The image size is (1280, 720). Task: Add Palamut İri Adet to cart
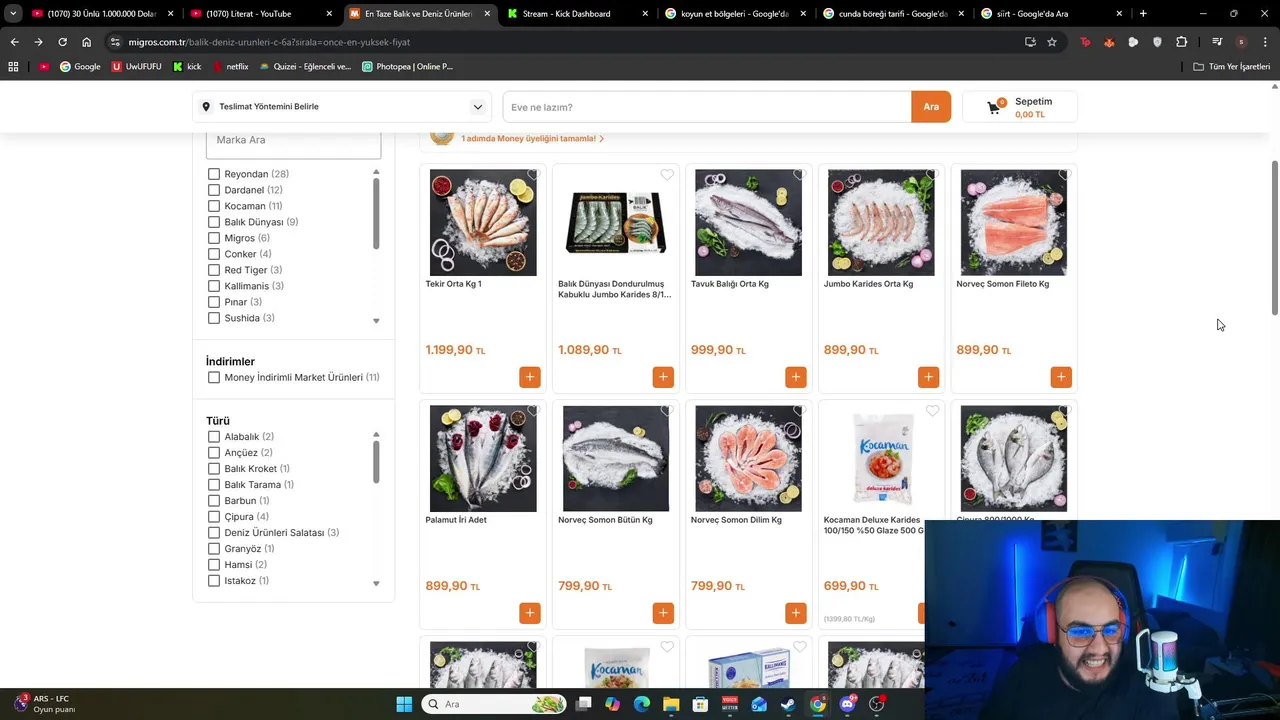point(530,613)
